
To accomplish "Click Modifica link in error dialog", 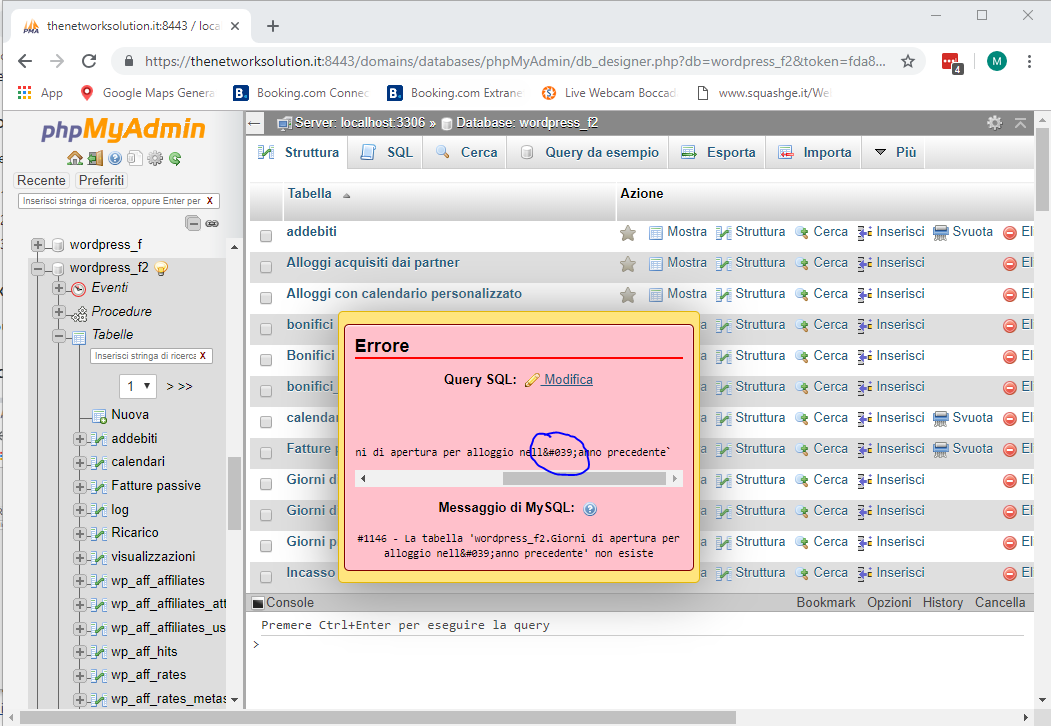I will click(568, 379).
